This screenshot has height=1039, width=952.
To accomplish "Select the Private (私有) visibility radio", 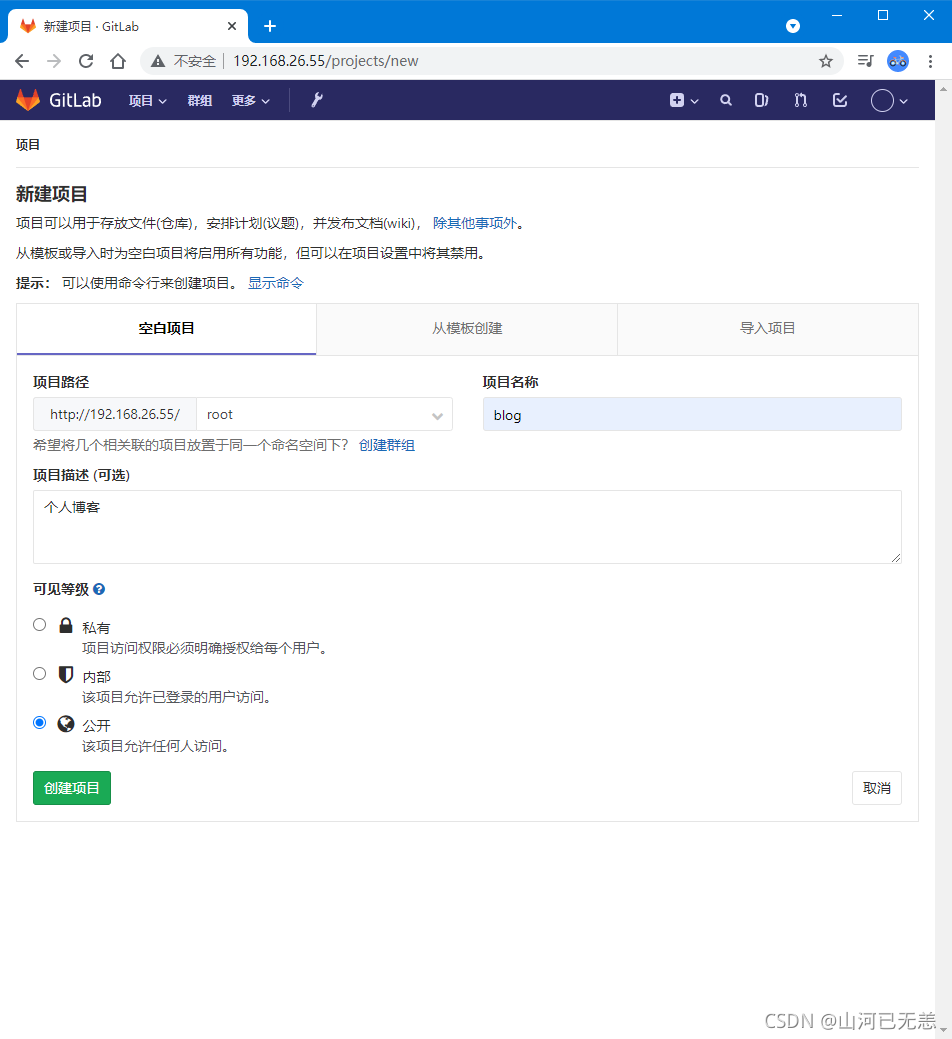I will (40, 625).
